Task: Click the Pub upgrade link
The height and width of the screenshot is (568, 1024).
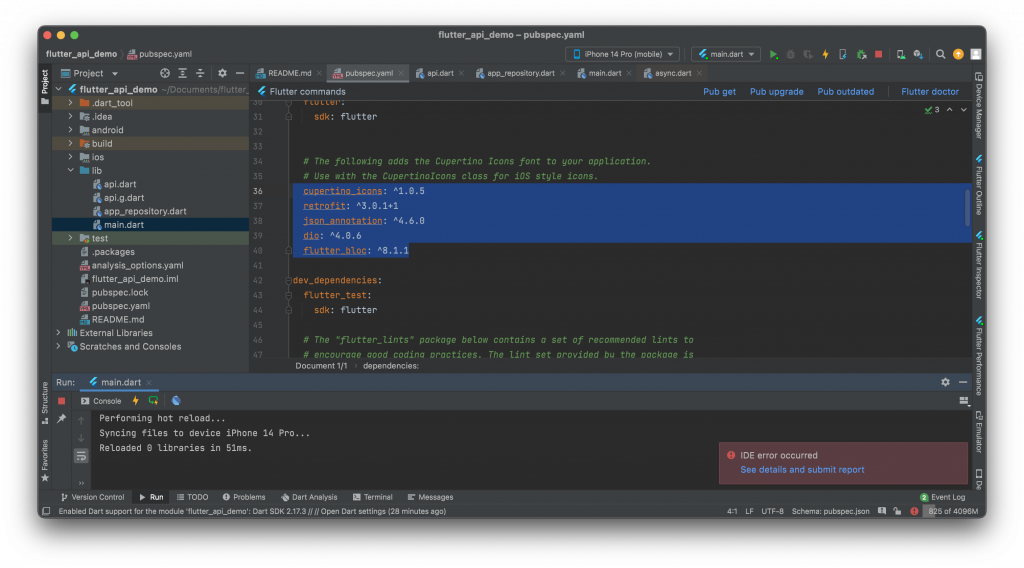Action: (x=776, y=92)
